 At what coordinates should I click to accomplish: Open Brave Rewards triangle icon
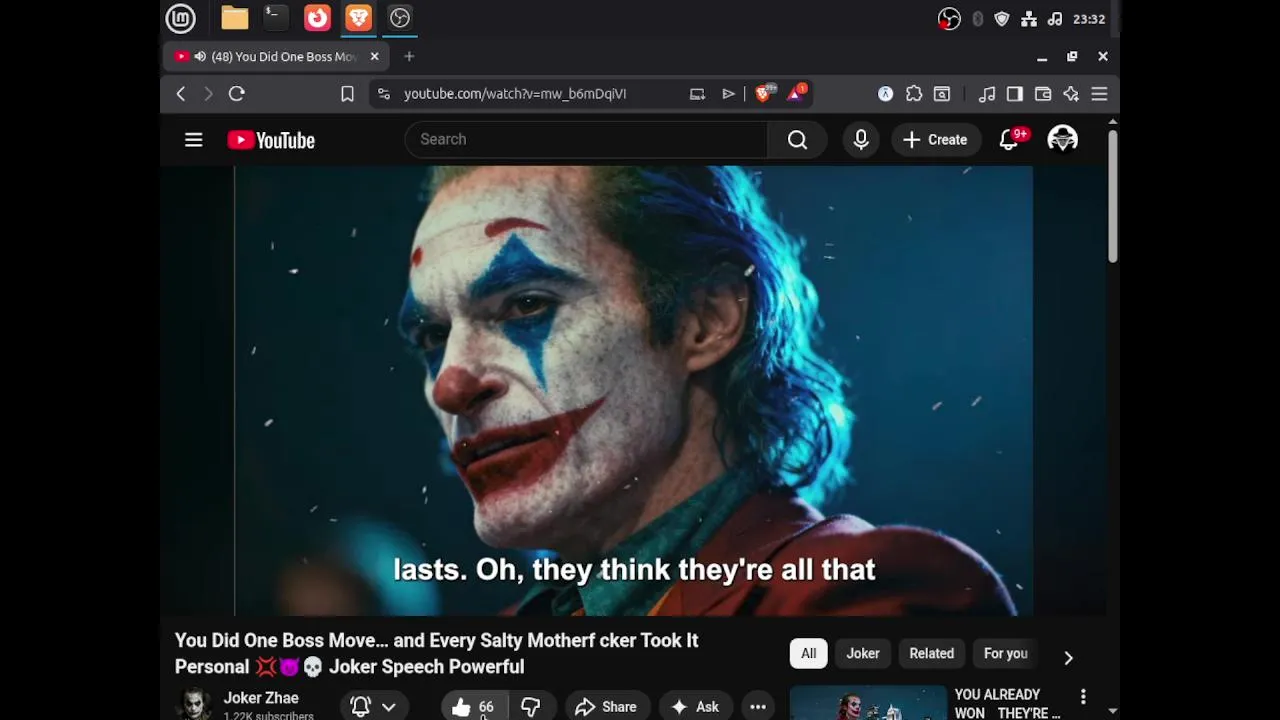pyautogui.click(x=797, y=94)
